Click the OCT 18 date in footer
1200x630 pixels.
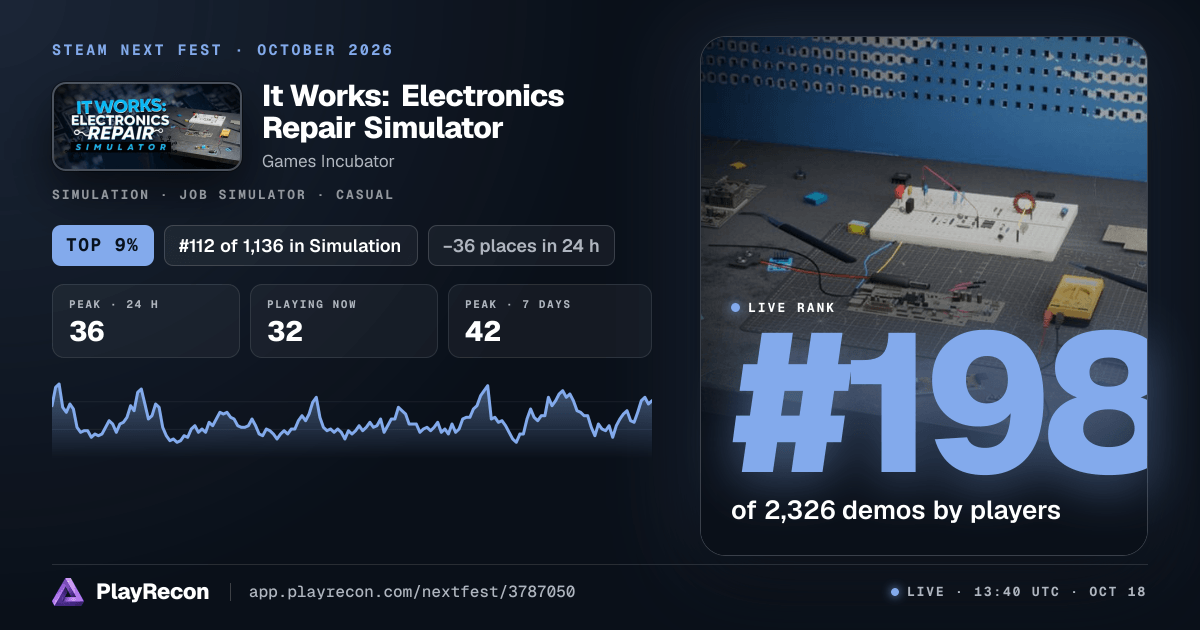1118,592
